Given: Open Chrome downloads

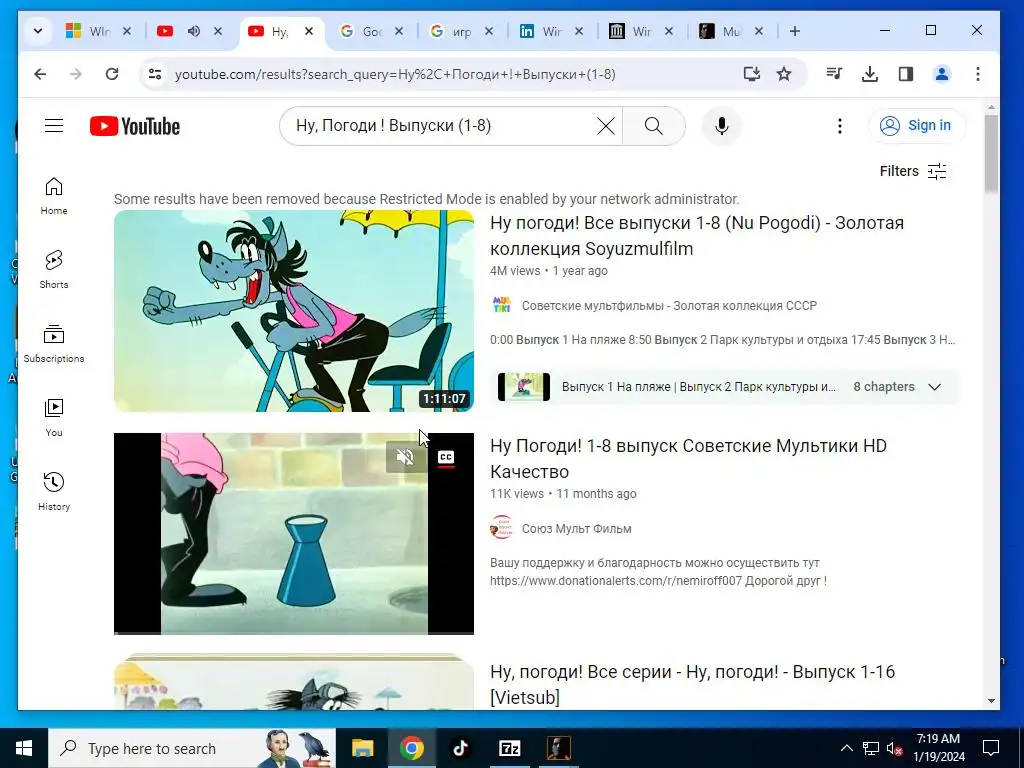Looking at the screenshot, I should point(870,74).
